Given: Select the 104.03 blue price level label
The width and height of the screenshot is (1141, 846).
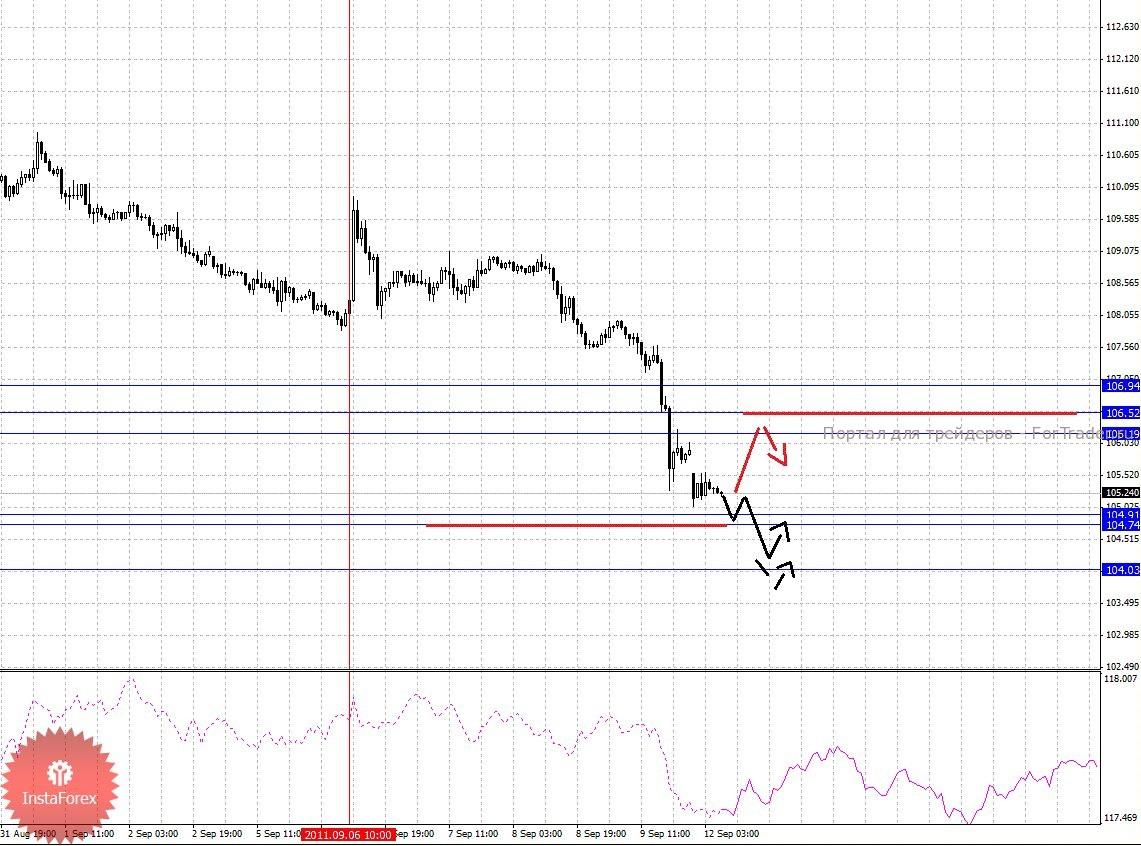Looking at the screenshot, I should point(1121,570).
